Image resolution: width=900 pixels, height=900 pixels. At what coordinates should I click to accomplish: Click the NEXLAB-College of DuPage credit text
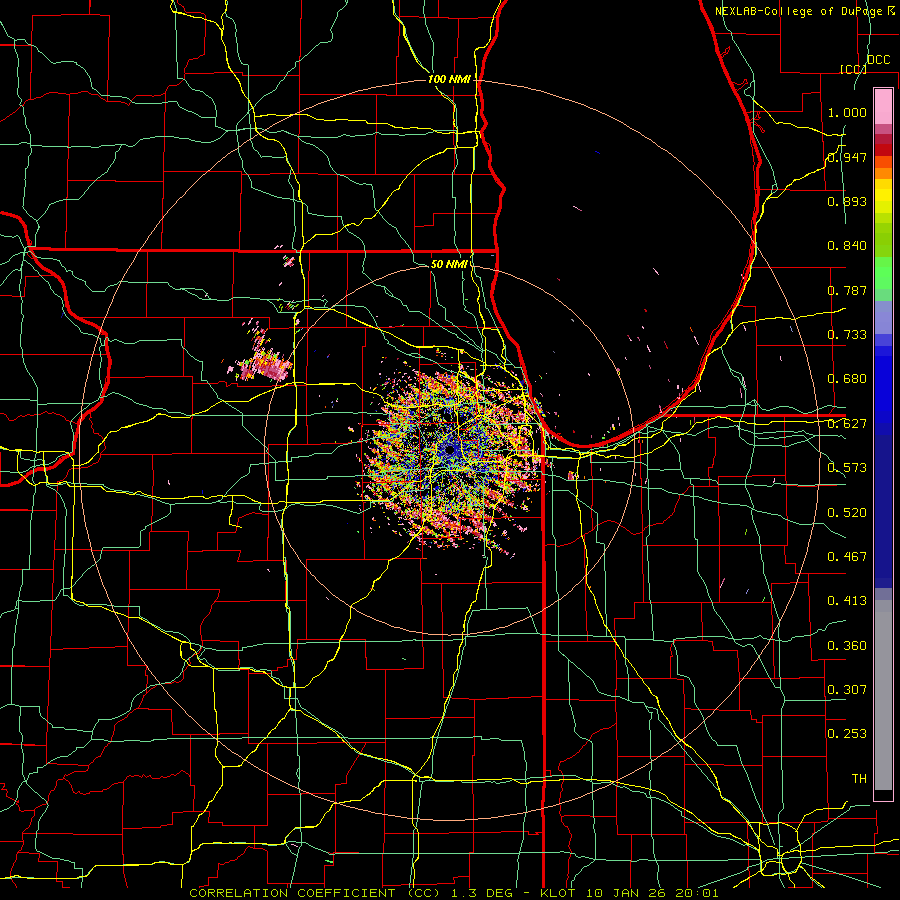(x=805, y=11)
